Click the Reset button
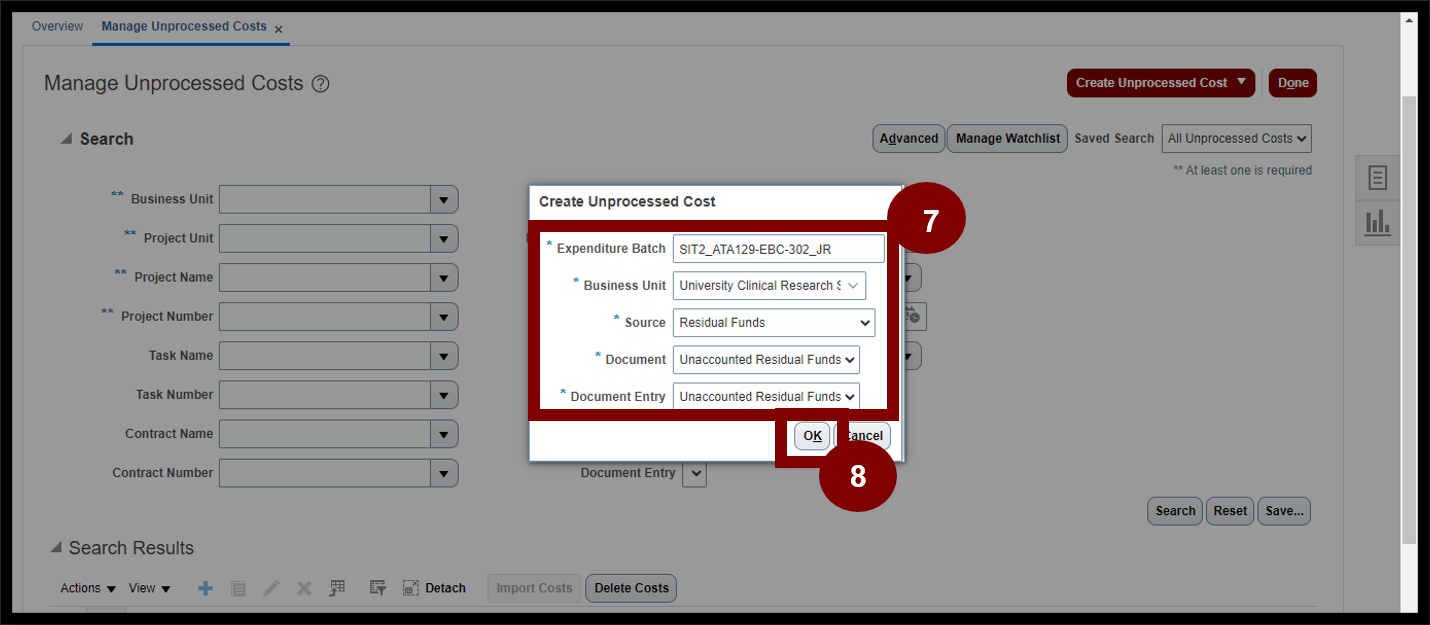Screen dimensions: 1430x625 [1230, 511]
